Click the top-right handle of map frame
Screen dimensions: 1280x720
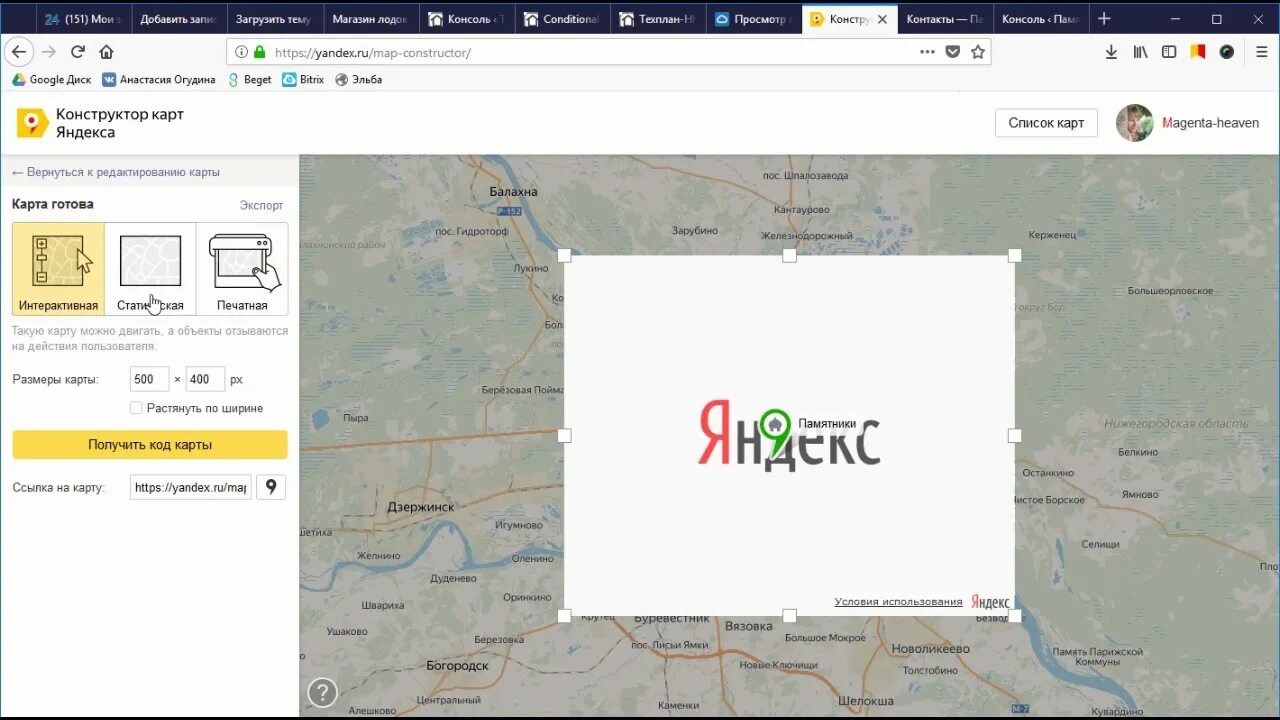[1014, 256]
